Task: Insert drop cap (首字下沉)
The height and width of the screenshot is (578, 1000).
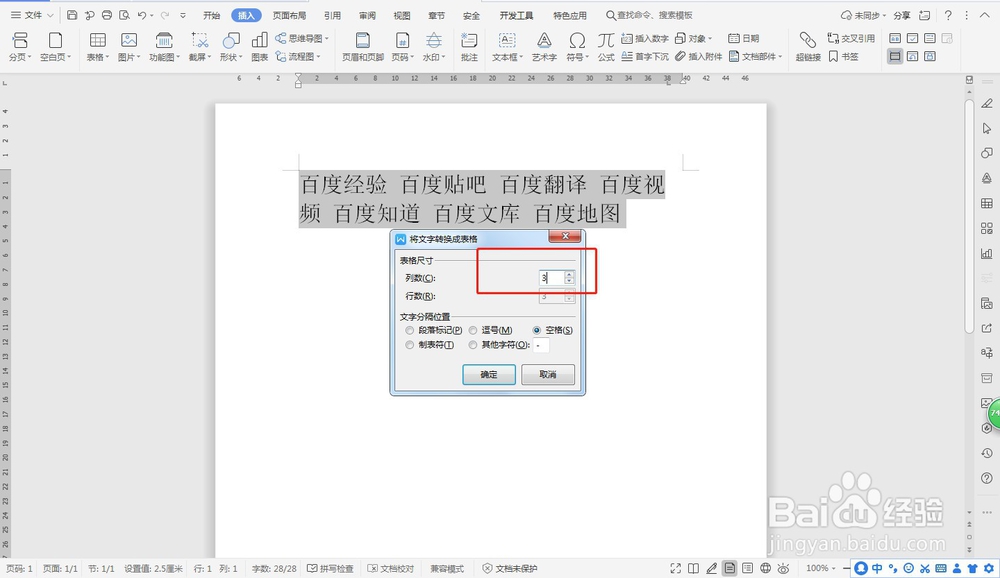Action: pos(645,56)
